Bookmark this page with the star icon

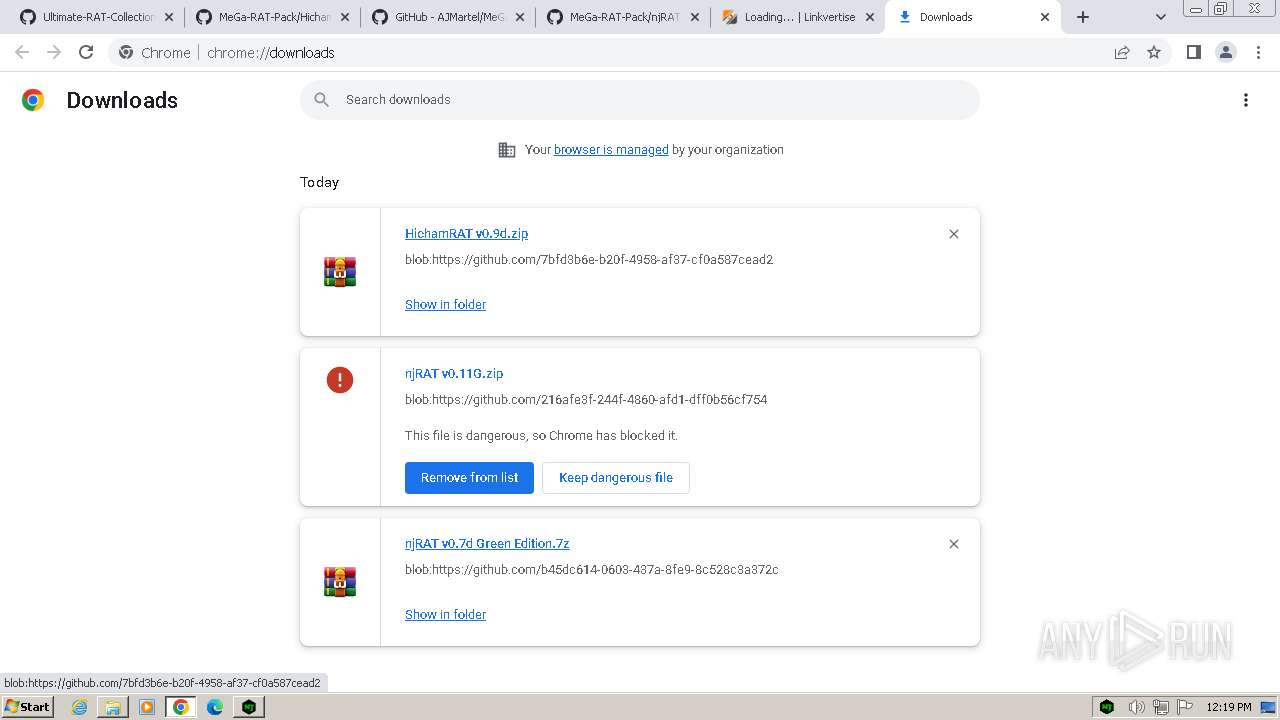pyautogui.click(x=1154, y=52)
